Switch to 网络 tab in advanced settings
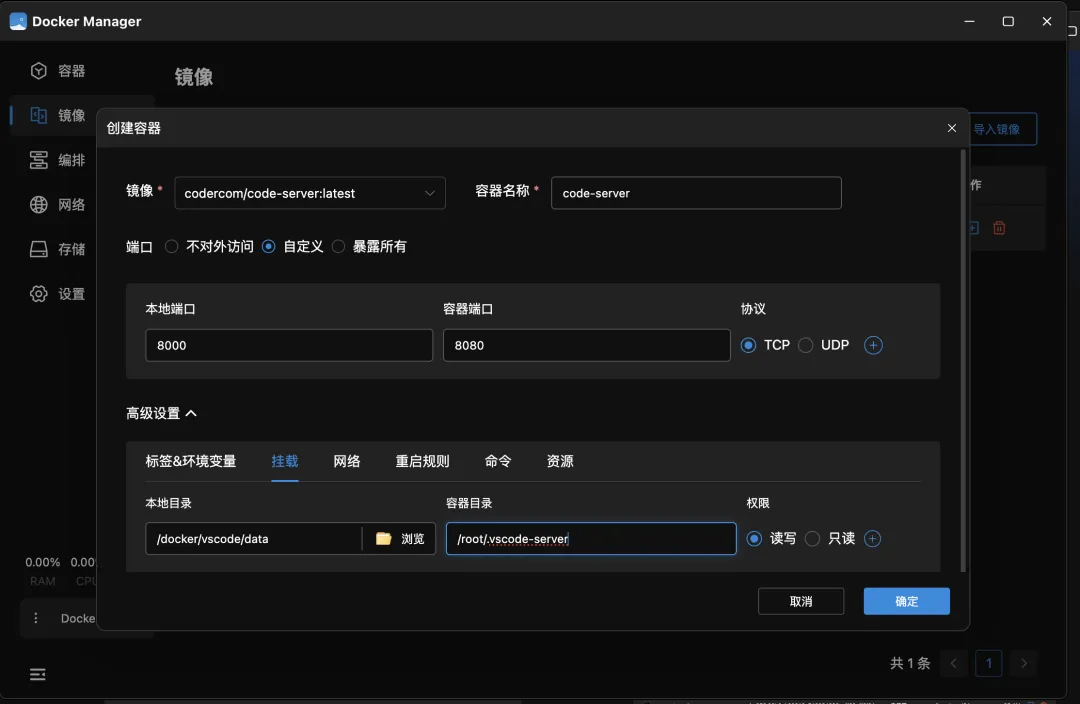The image size is (1080, 704). [346, 462]
